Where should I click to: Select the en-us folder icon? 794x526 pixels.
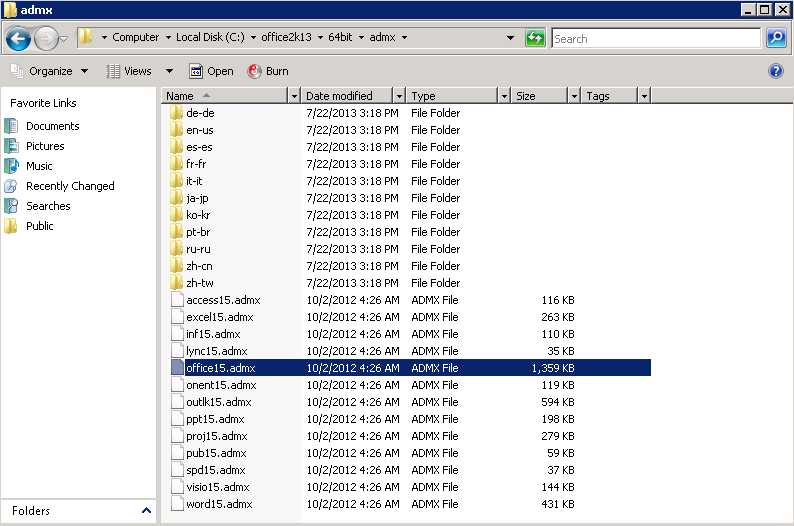coord(177,130)
